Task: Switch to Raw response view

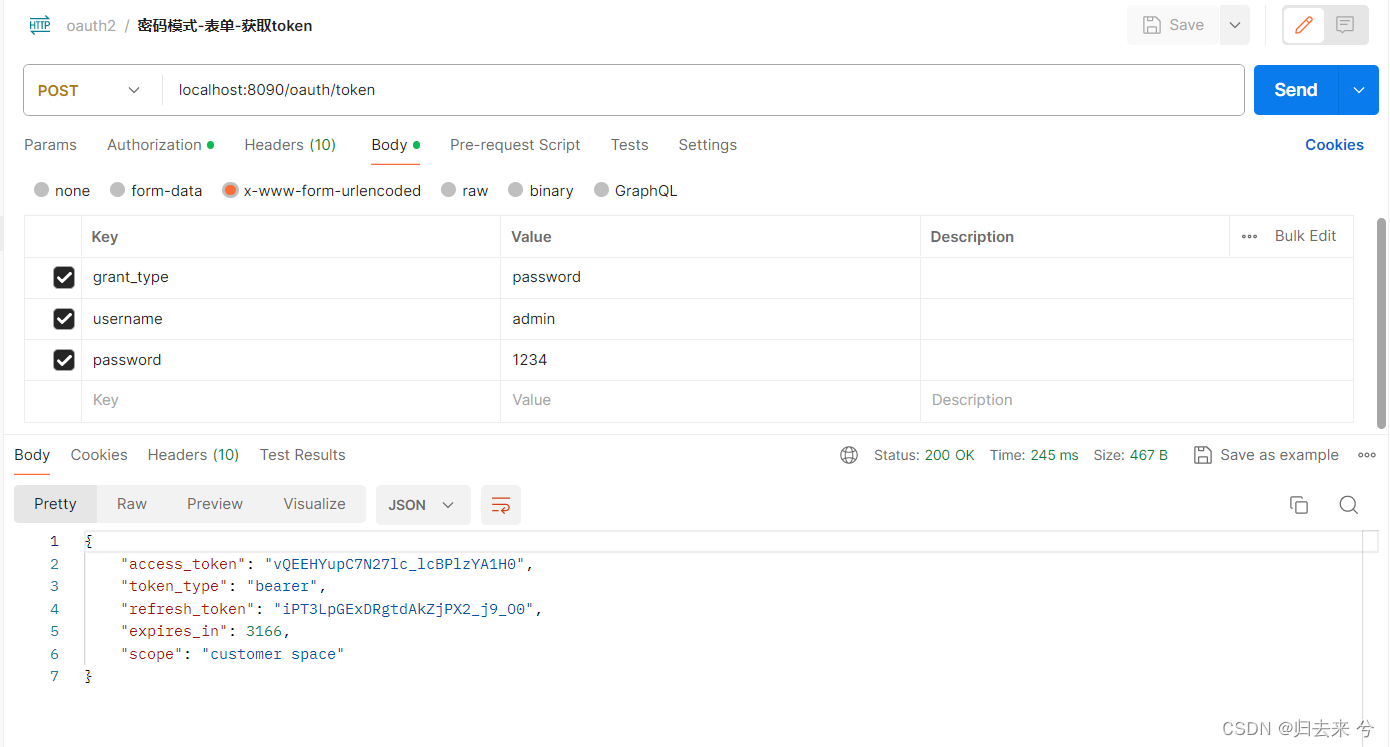Action: pyautogui.click(x=132, y=504)
